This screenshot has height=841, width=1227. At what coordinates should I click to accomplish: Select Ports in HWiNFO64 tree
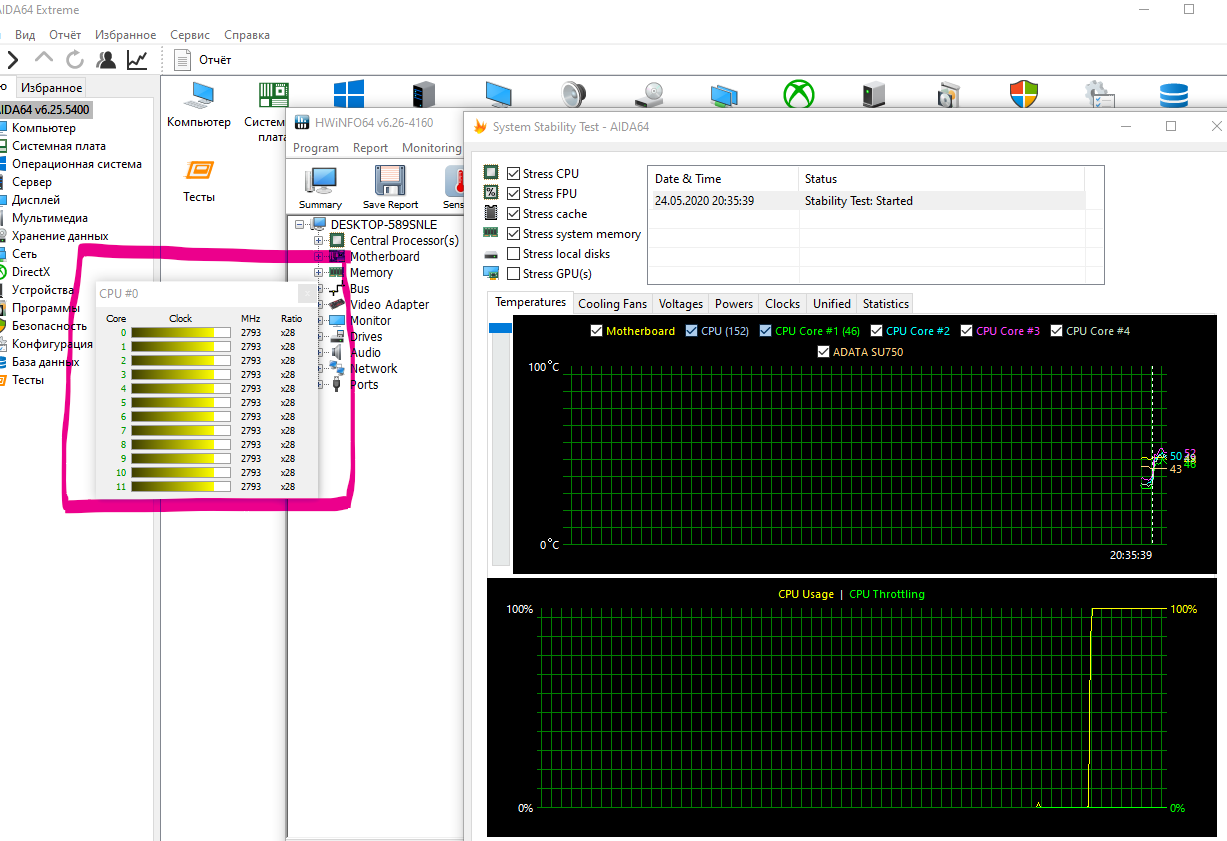(x=364, y=385)
